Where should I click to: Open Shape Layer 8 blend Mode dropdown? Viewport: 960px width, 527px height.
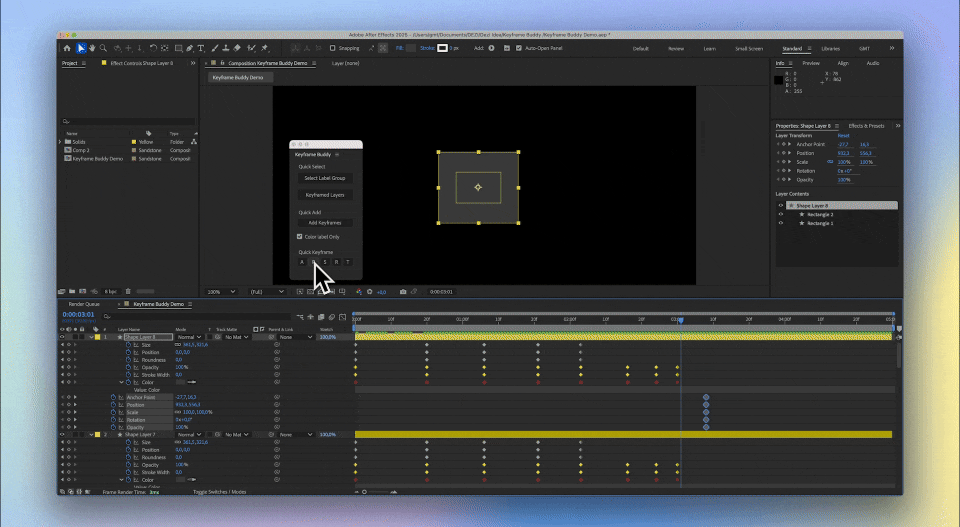[x=189, y=337]
